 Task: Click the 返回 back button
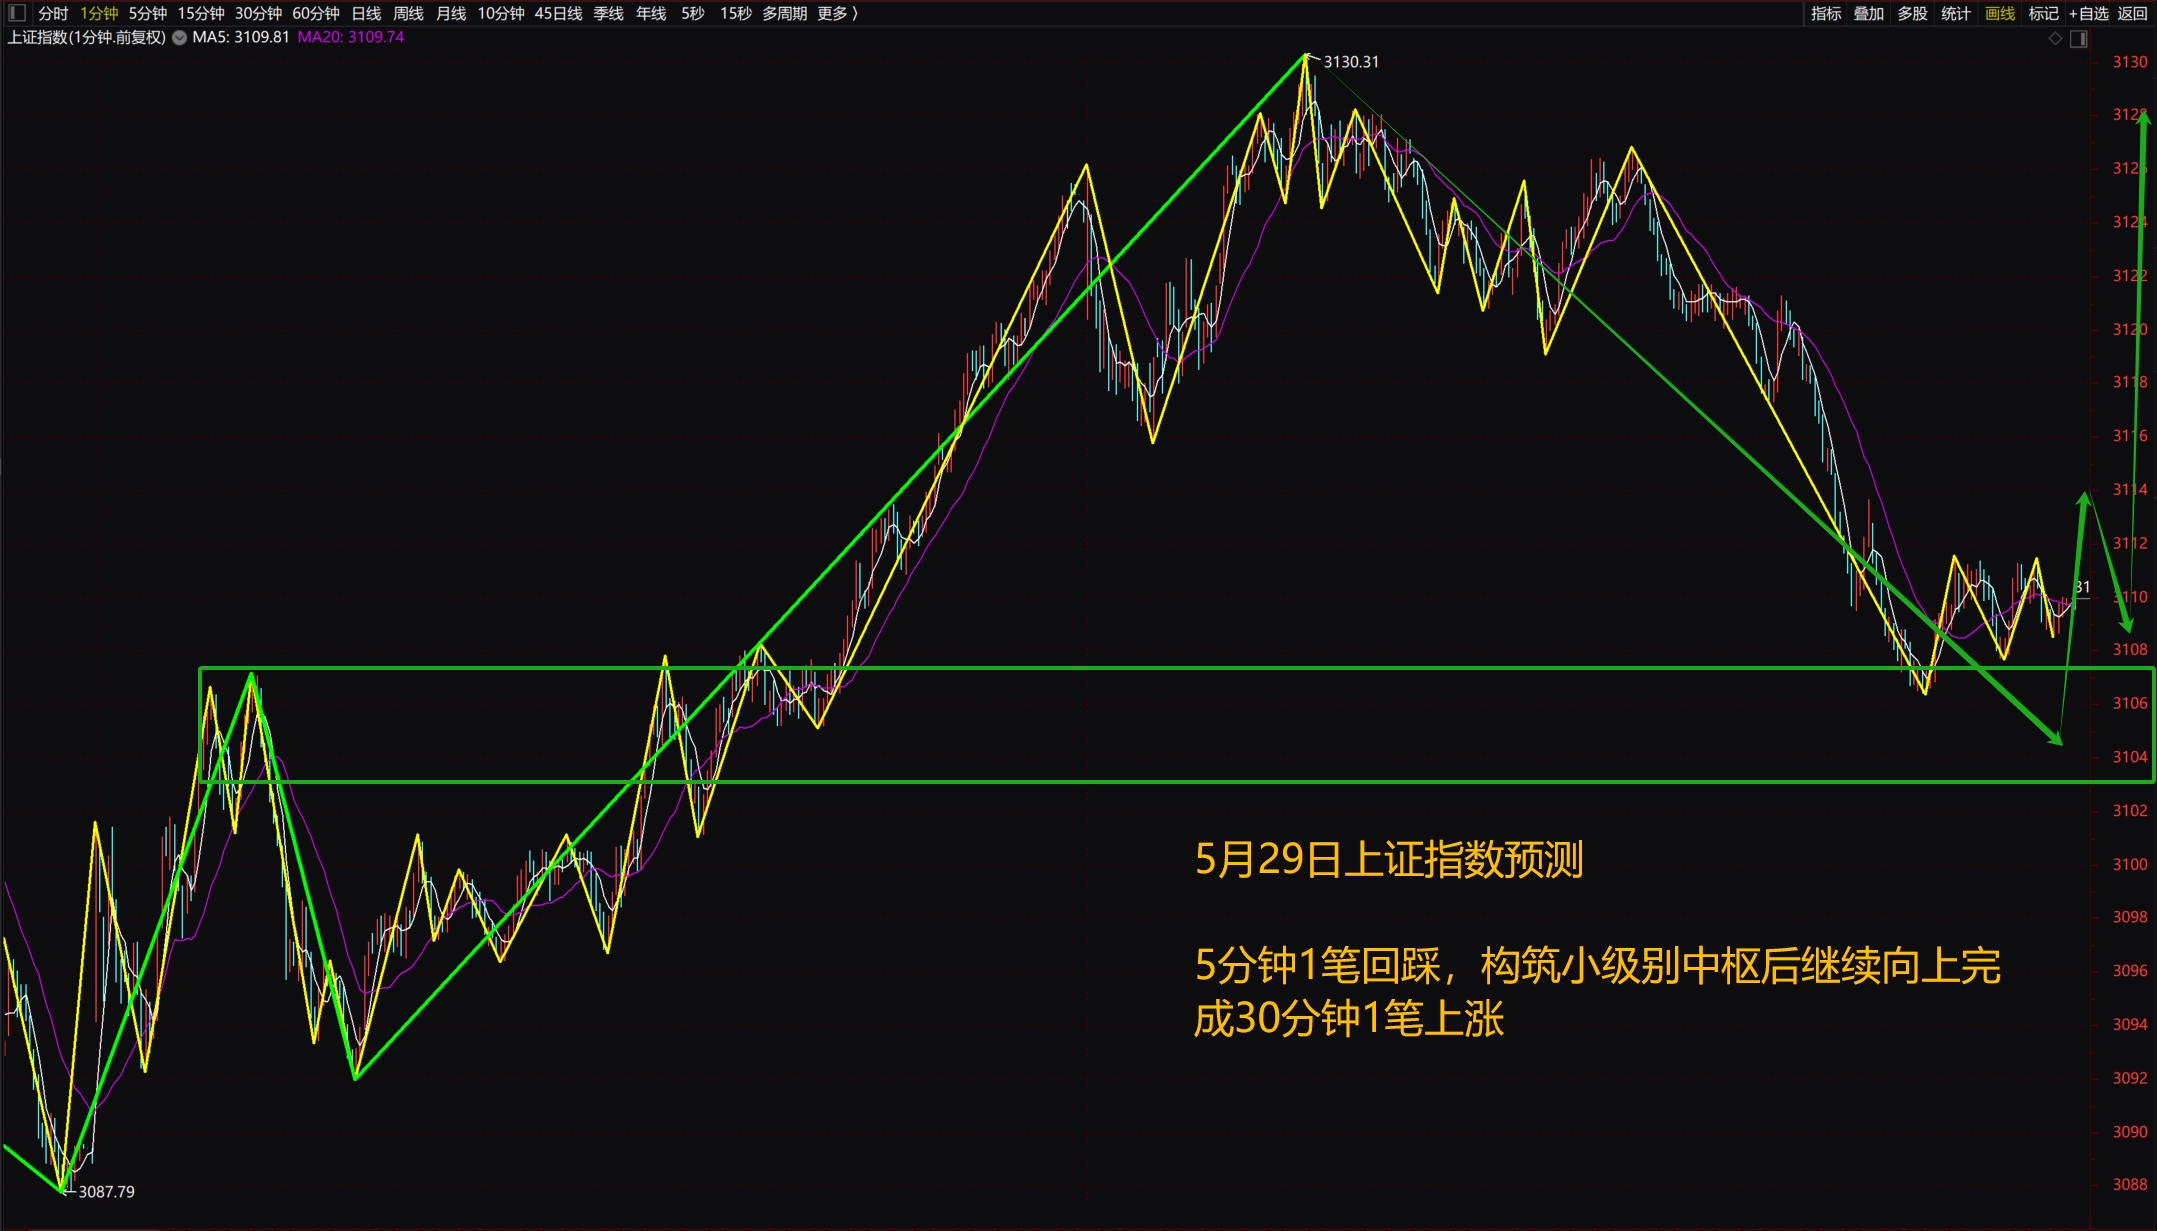[2133, 13]
